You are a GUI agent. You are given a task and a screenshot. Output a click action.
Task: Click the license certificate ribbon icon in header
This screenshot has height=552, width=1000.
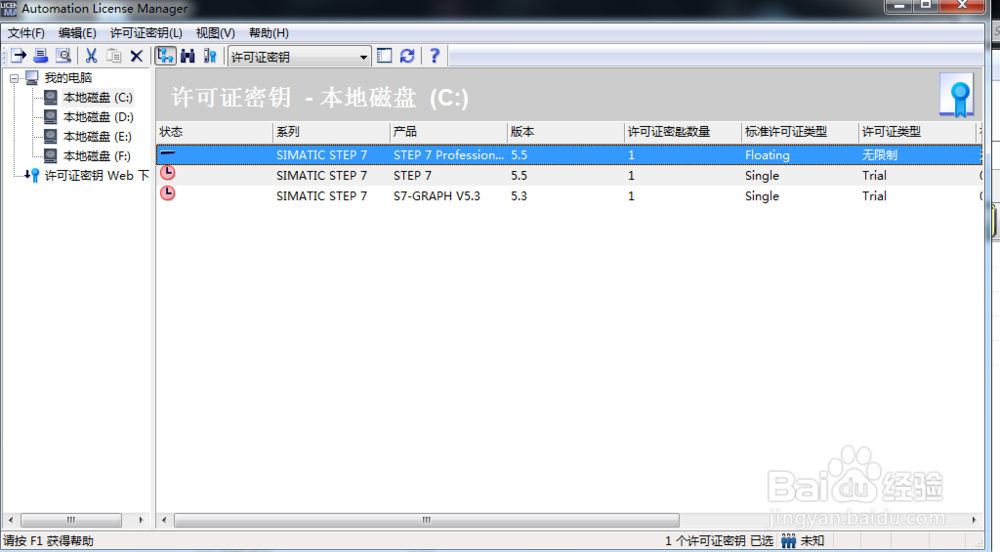coord(956,96)
